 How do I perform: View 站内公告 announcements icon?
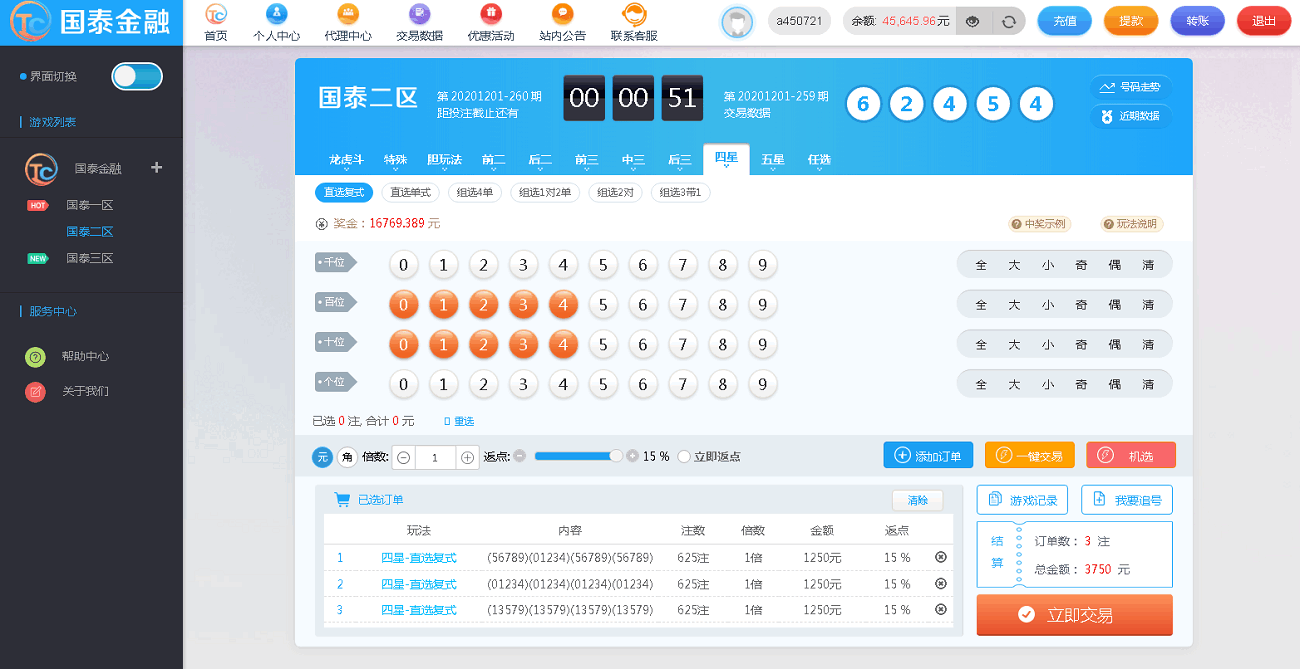point(561,22)
